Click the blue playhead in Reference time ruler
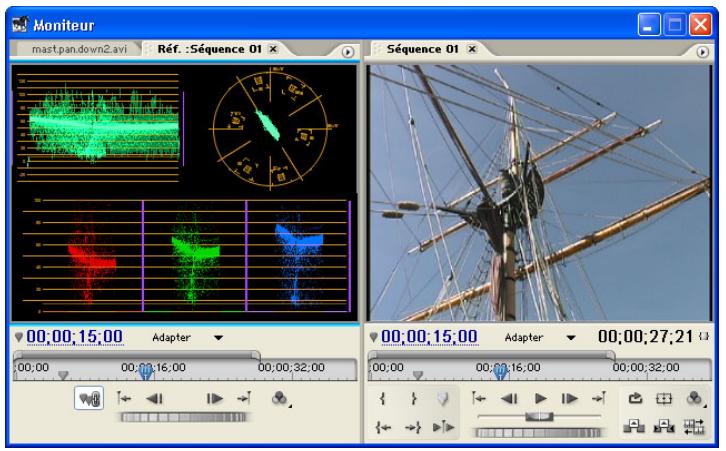This screenshot has height=451, width=726. 145,372
